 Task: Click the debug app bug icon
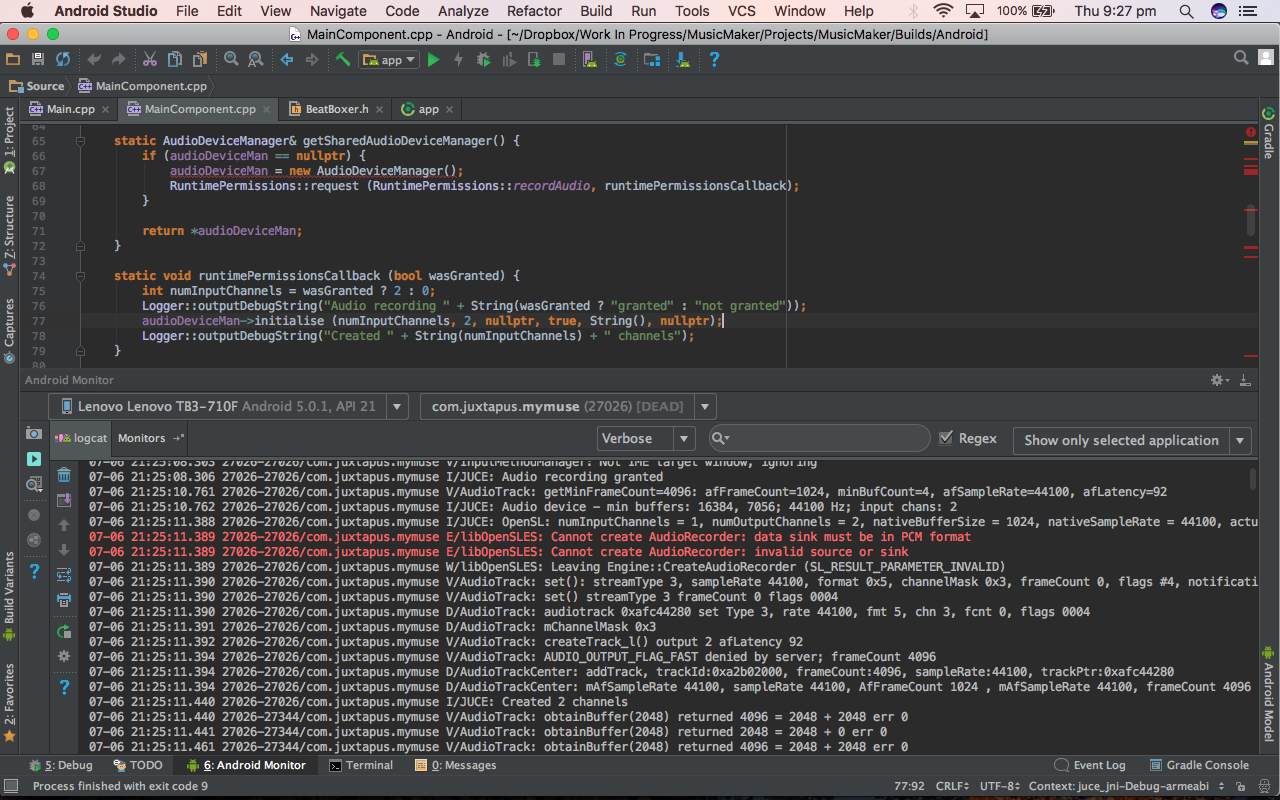484,60
